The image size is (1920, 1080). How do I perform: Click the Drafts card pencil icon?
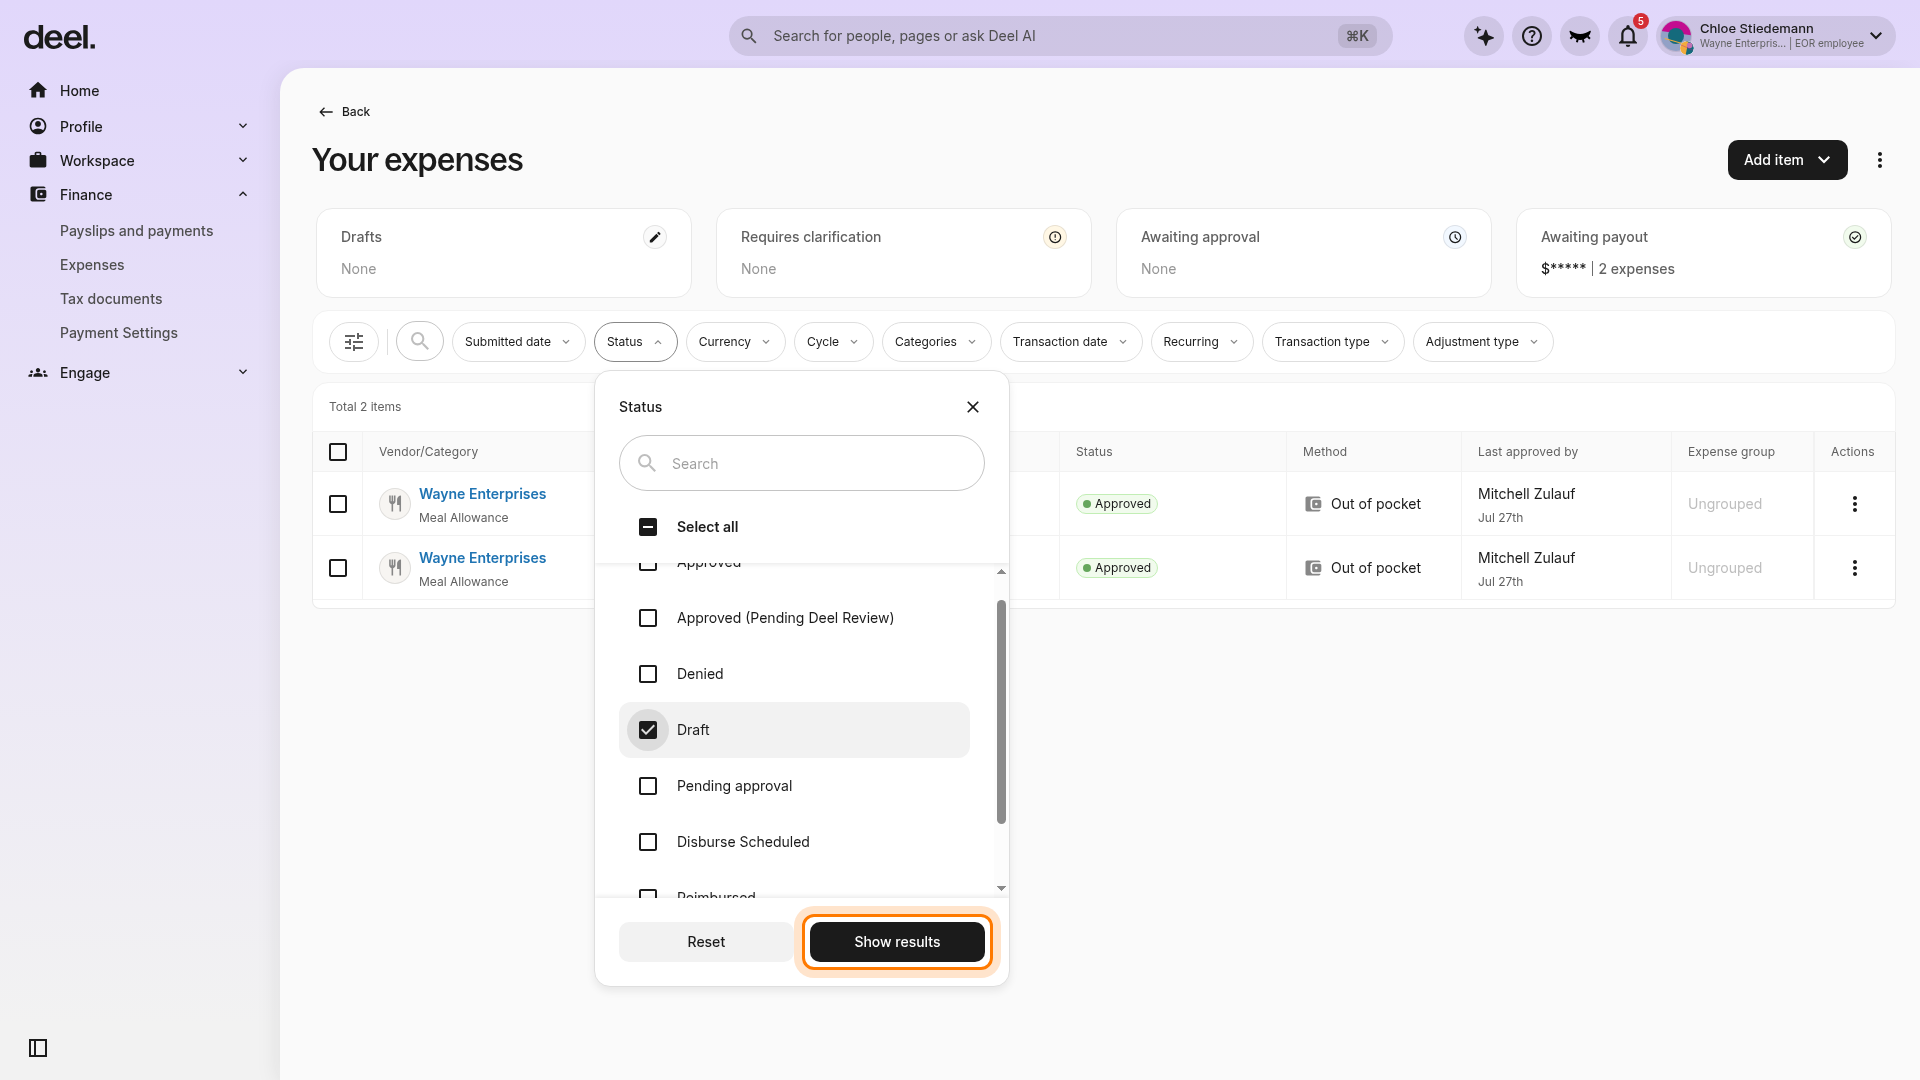[655, 237]
